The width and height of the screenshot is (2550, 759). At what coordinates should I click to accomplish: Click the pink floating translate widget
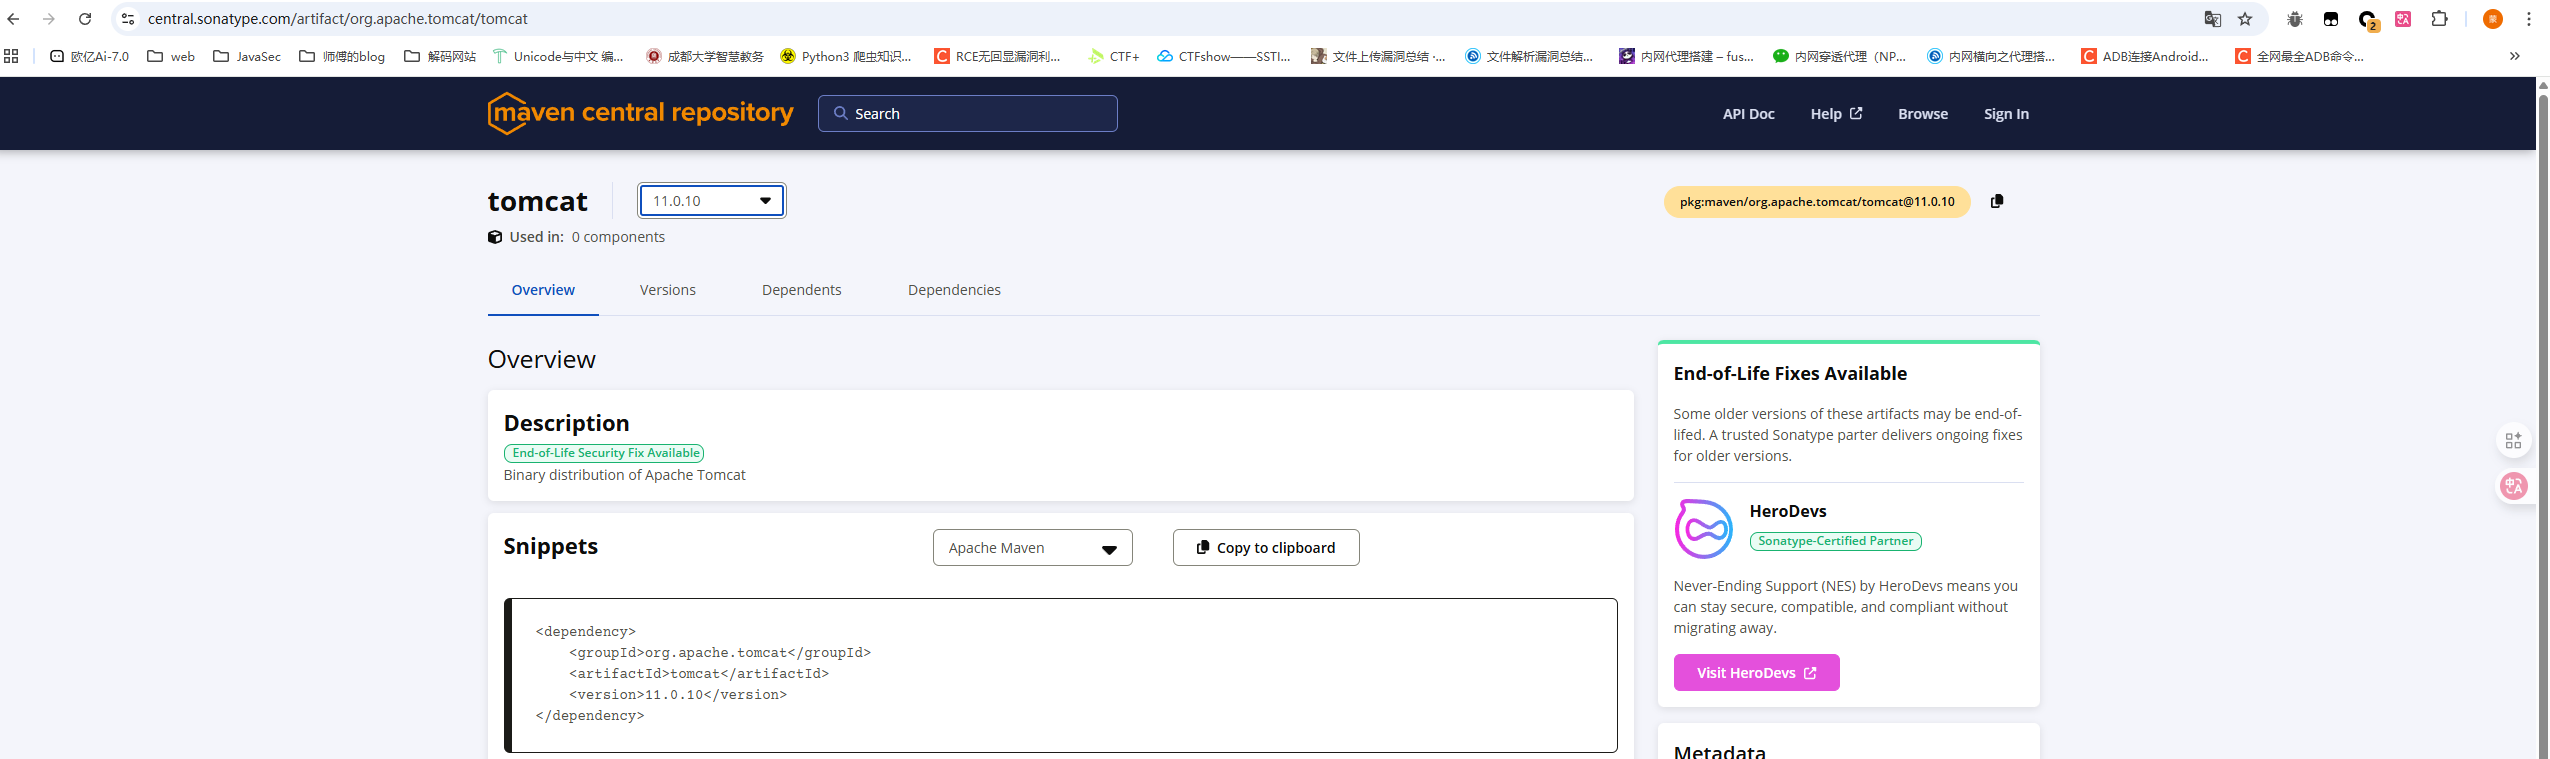point(2513,486)
